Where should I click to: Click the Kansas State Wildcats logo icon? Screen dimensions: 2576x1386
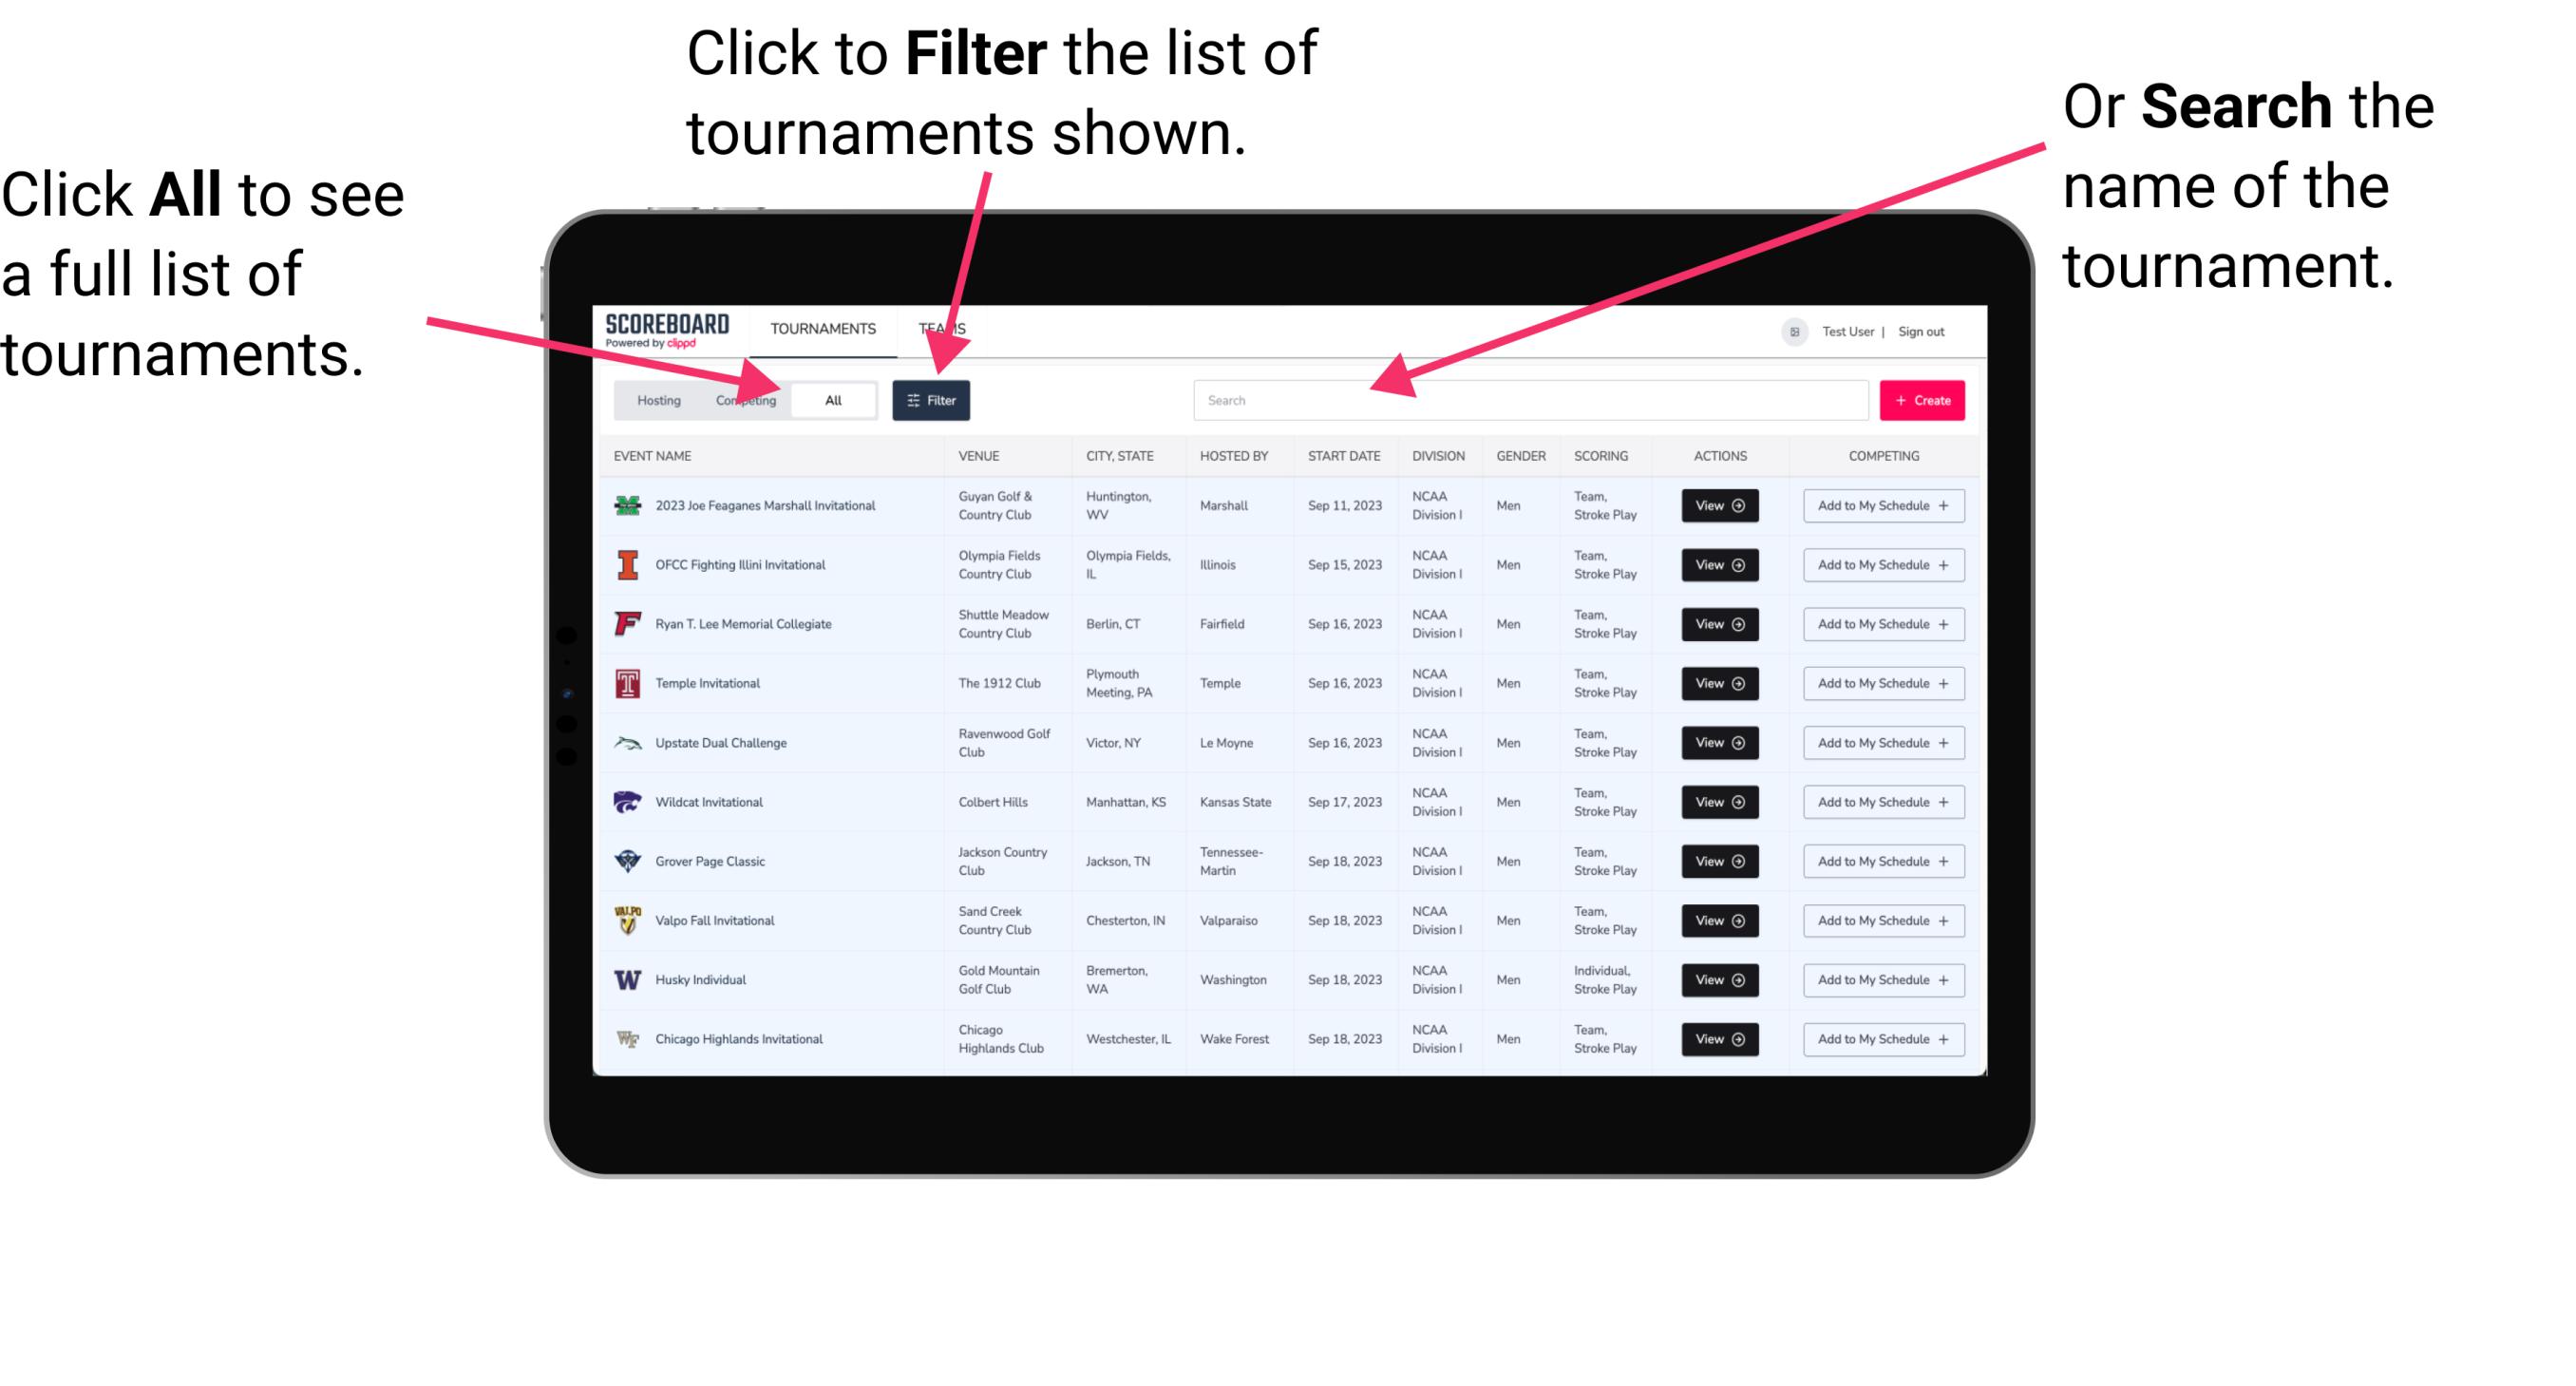(626, 802)
